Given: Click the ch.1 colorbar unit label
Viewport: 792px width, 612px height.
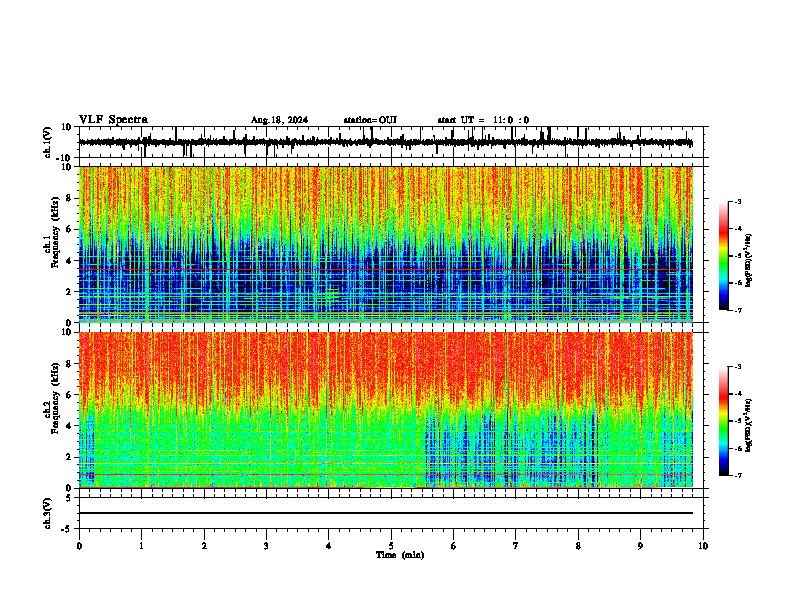Looking at the screenshot, I should click(749, 261).
